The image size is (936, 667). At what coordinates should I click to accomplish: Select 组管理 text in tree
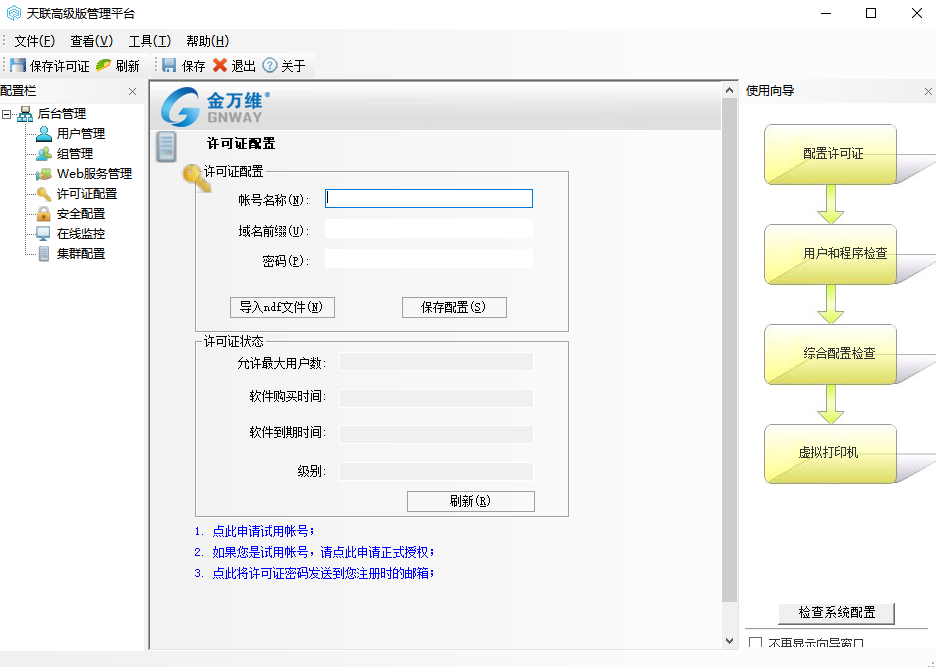pos(75,154)
